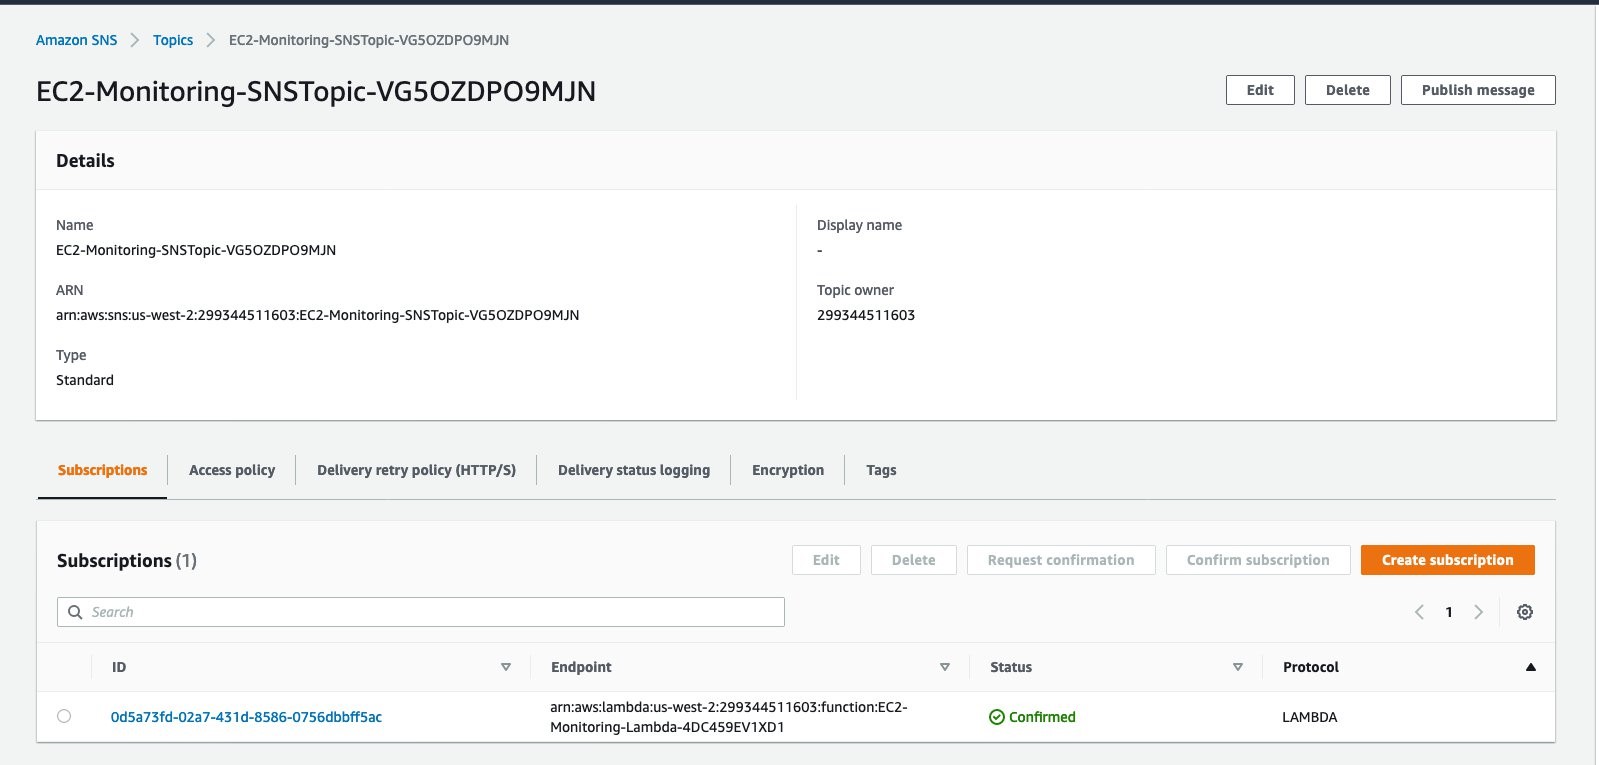Screen dimensions: 1599x765
Task: Switch to the Encryption tab
Action: click(788, 470)
